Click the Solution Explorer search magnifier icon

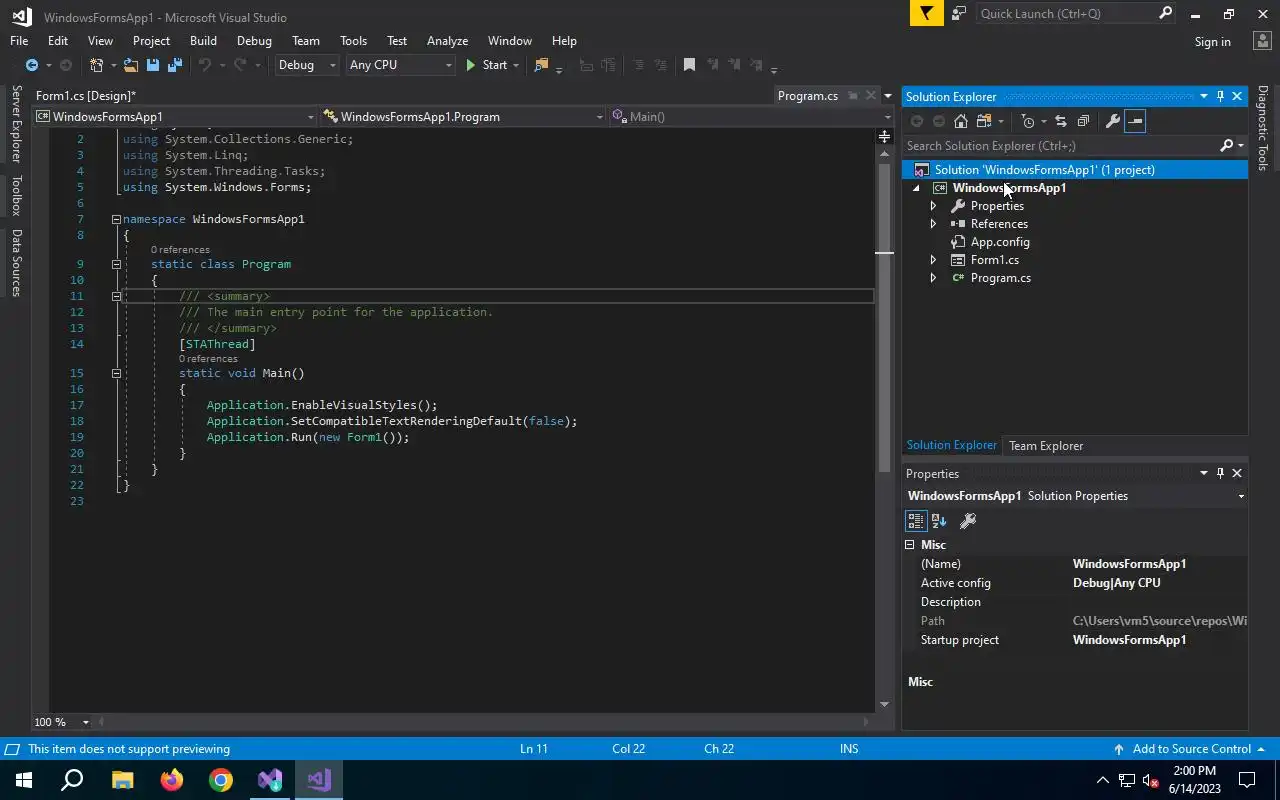(x=1227, y=146)
